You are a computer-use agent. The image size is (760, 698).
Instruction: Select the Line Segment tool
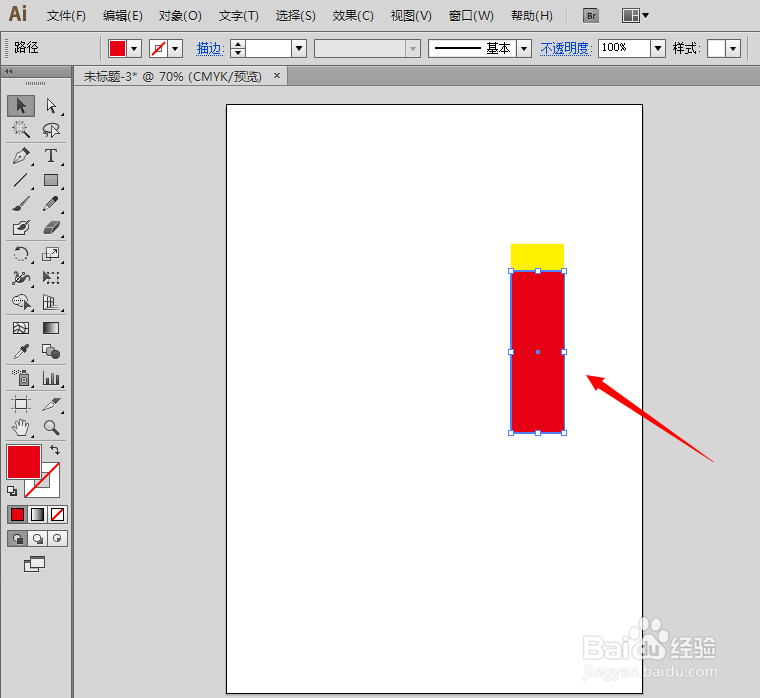[x=21, y=180]
